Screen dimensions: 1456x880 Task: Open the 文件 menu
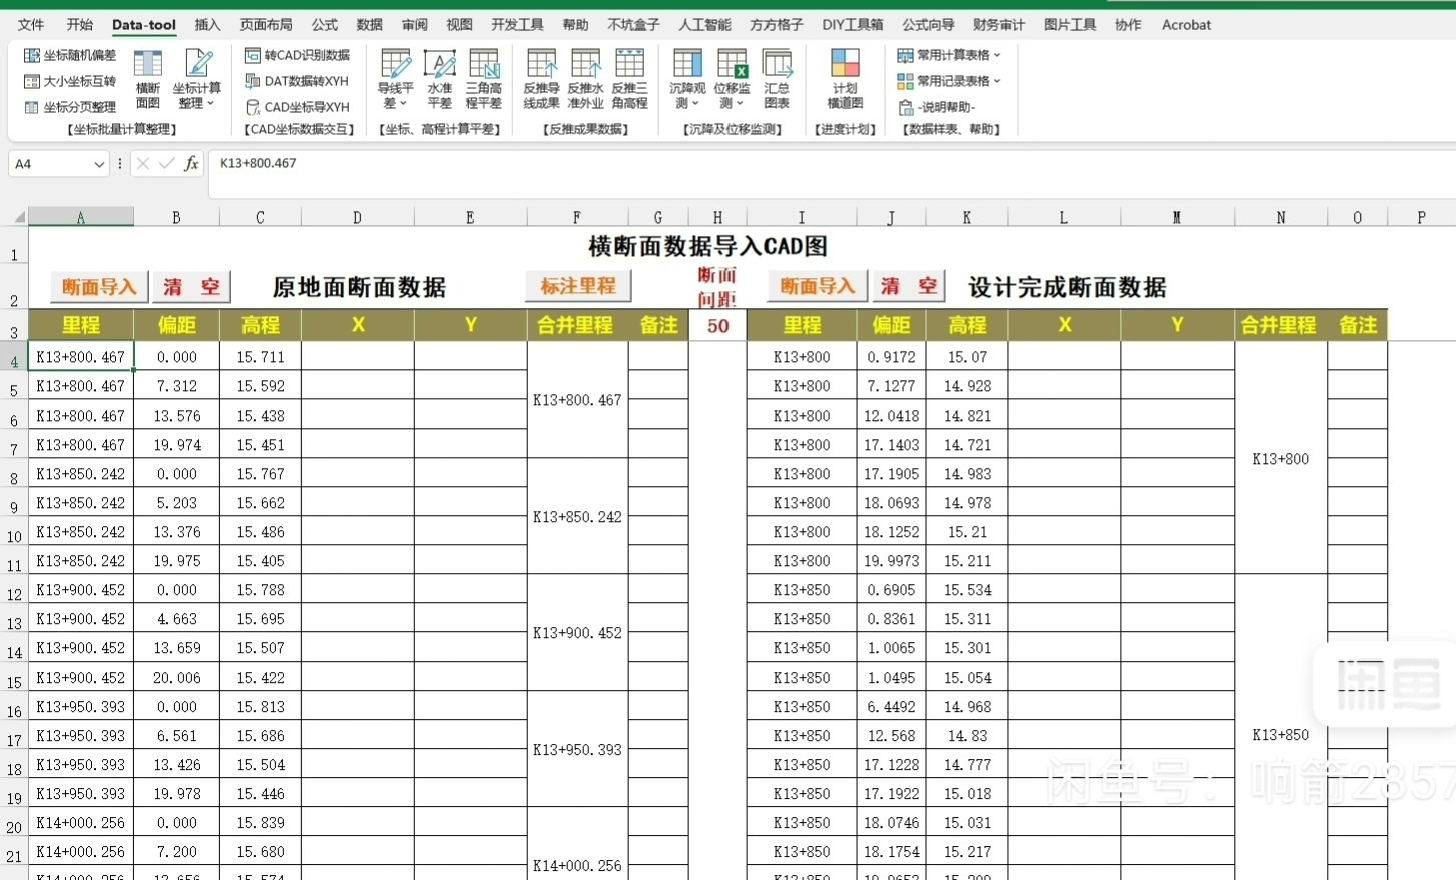31,24
